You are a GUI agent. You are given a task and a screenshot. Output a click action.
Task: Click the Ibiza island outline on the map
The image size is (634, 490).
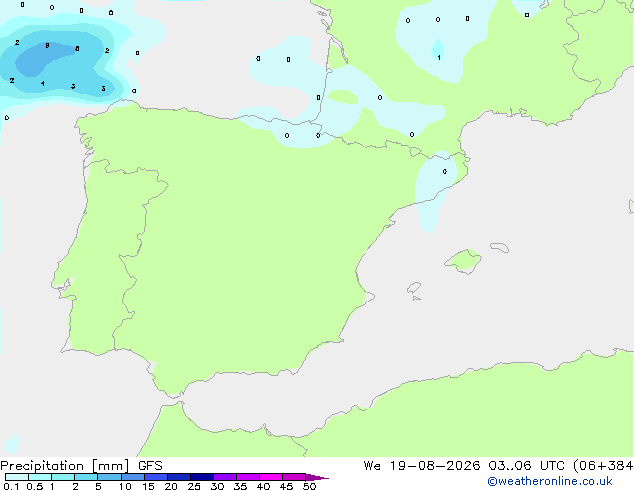(x=414, y=288)
